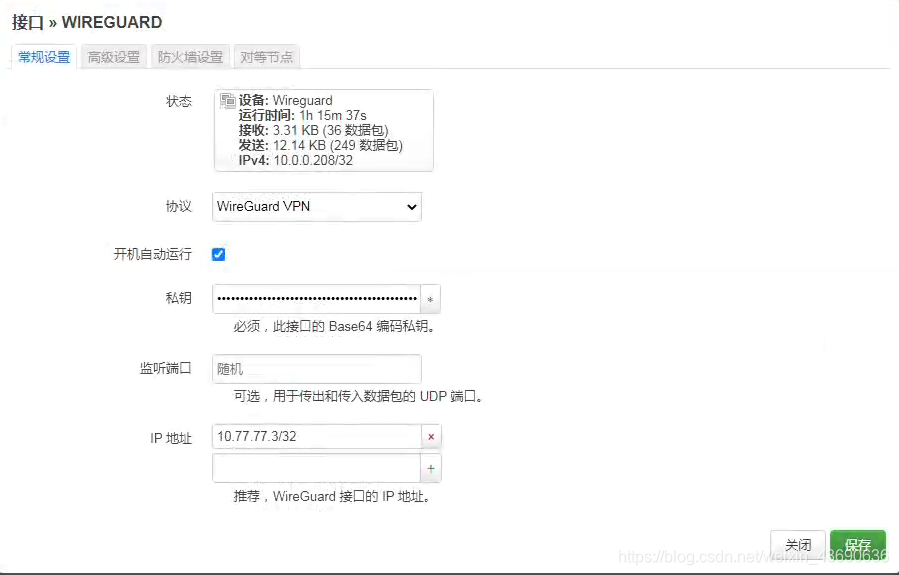Remove IP address 10.77.77.3/32 with red ×
The height and width of the screenshot is (575, 899).
pos(431,436)
